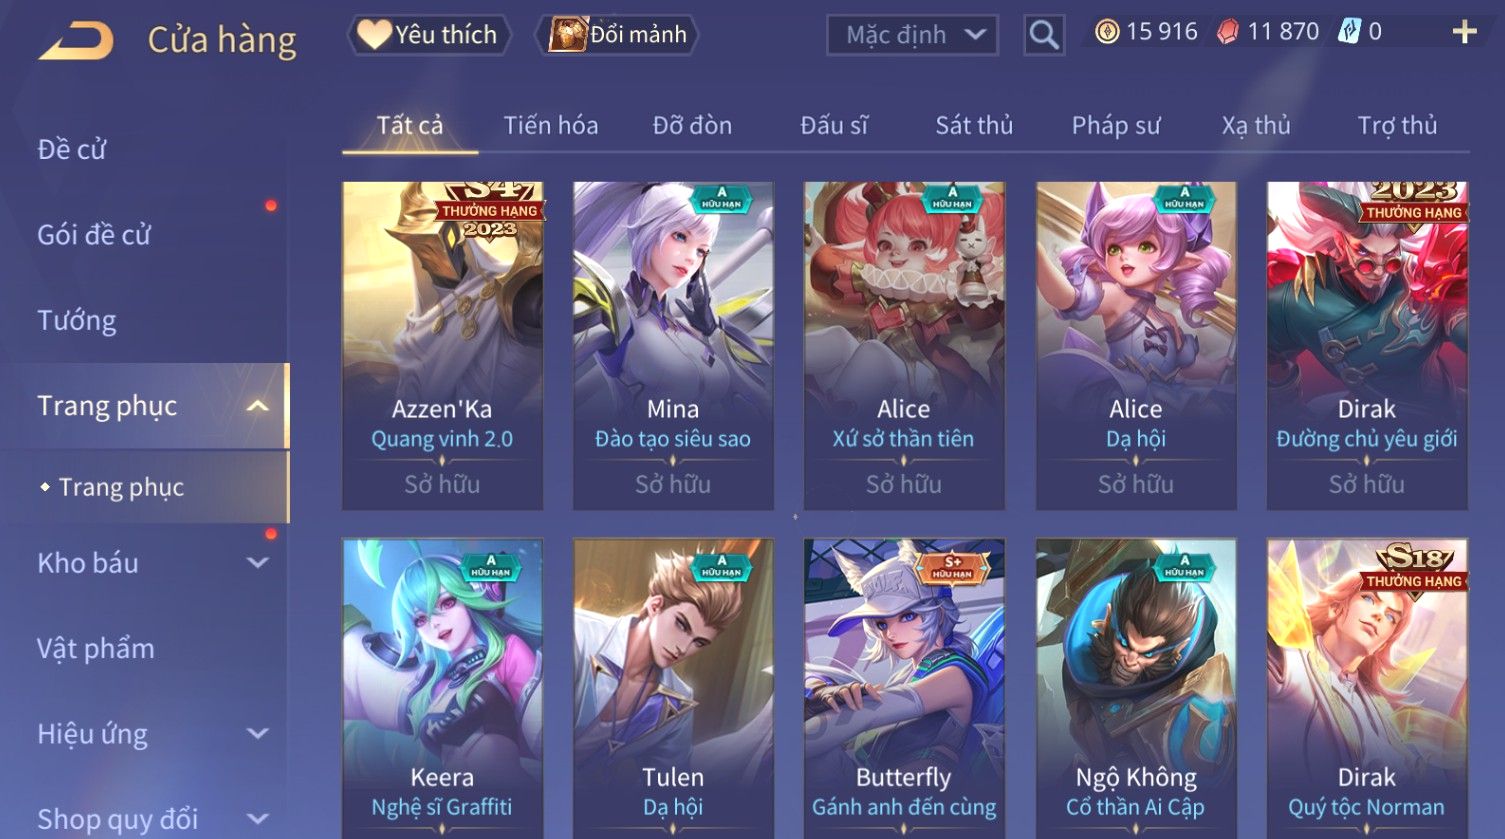Expand the Hiệu ứng sidebar section

(258, 734)
